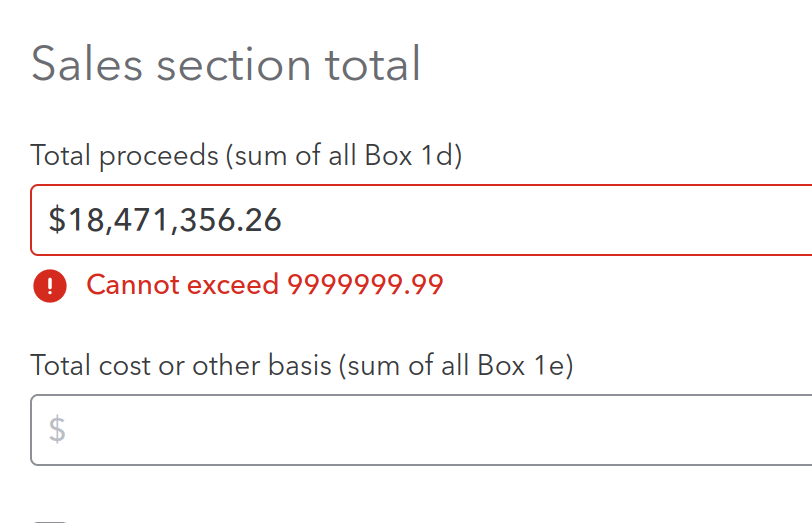The image size is (812, 523).
Task: Click the empty area inside cost basis field
Action: click(x=440, y=430)
